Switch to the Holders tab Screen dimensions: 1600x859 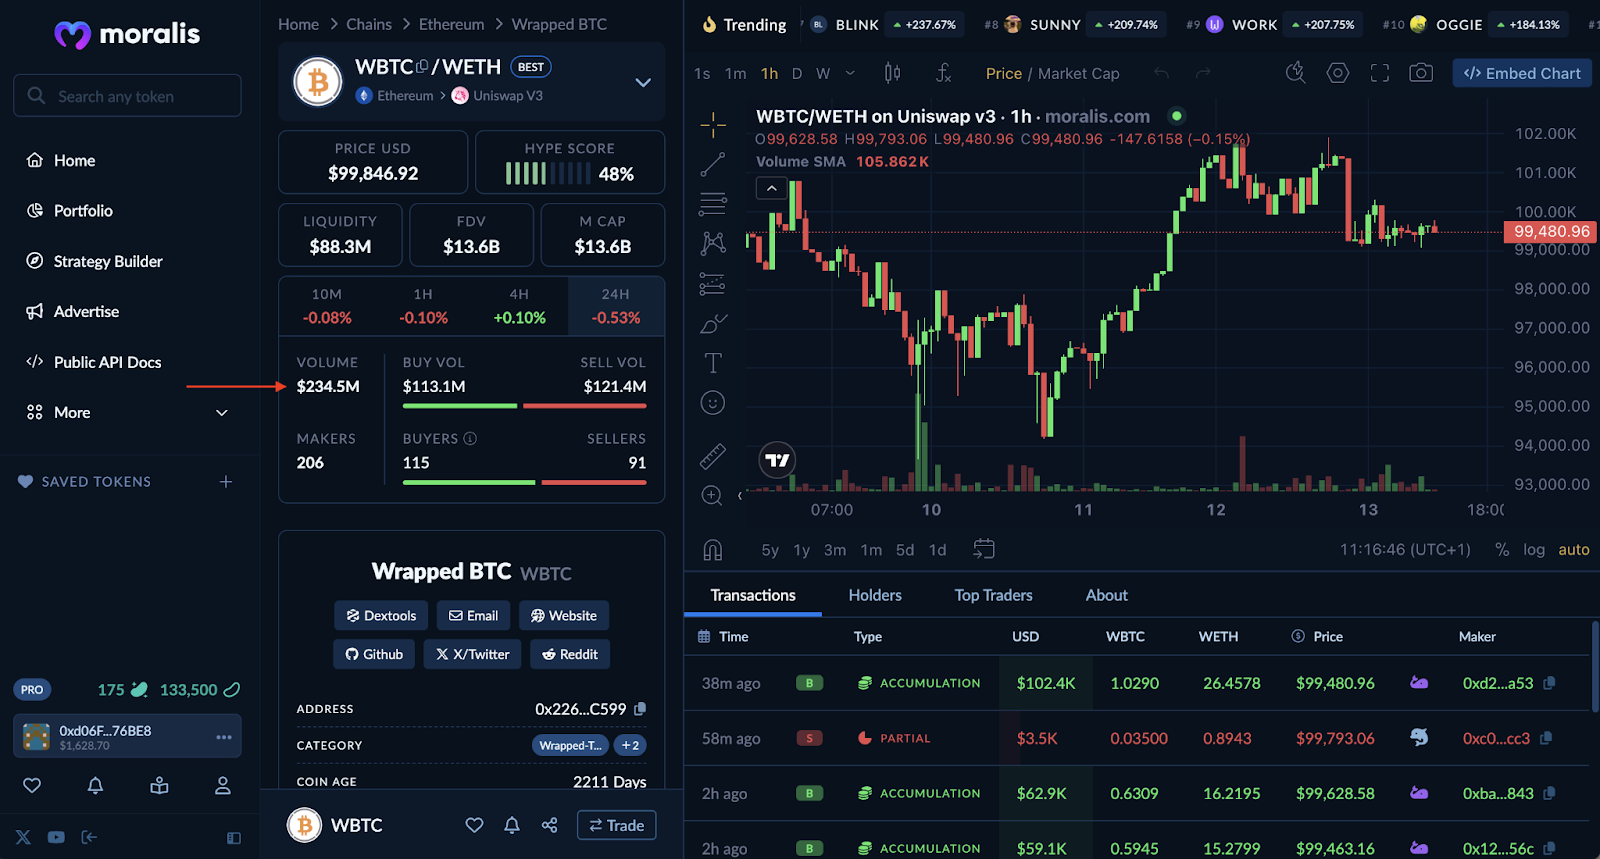pyautogui.click(x=875, y=595)
